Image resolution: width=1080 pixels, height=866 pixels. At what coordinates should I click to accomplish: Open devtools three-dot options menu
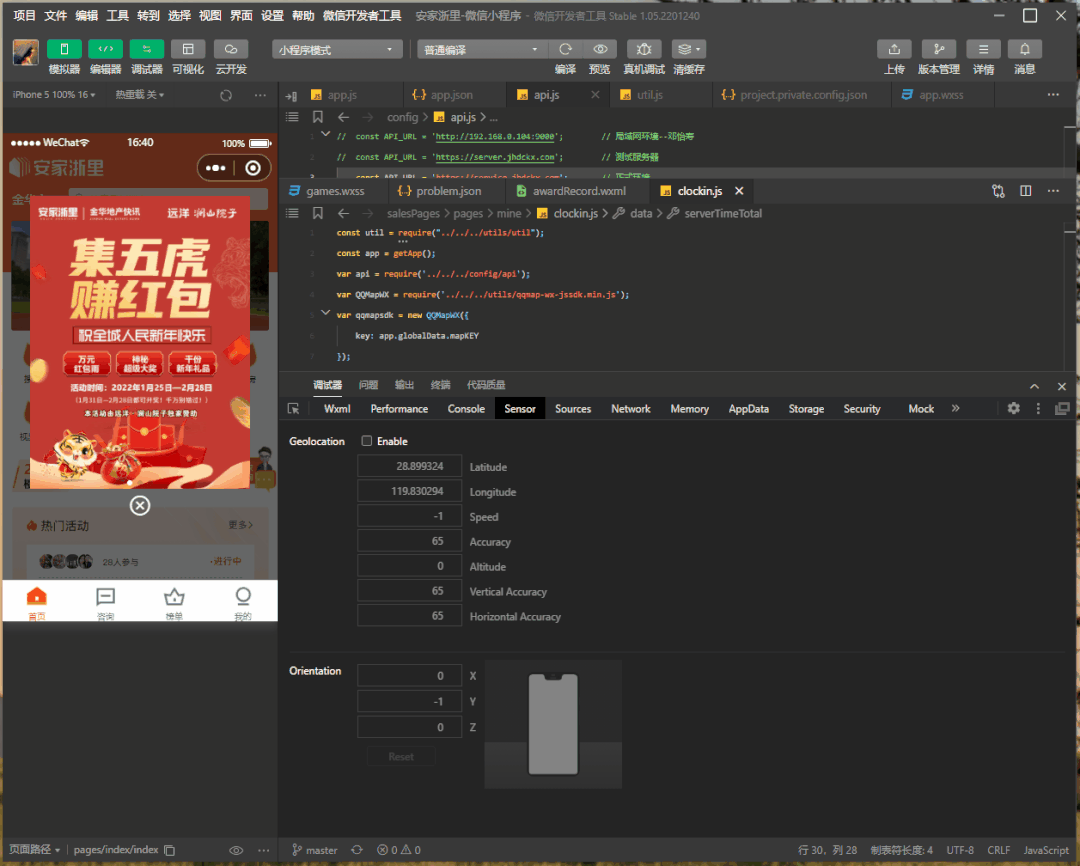tap(1038, 409)
